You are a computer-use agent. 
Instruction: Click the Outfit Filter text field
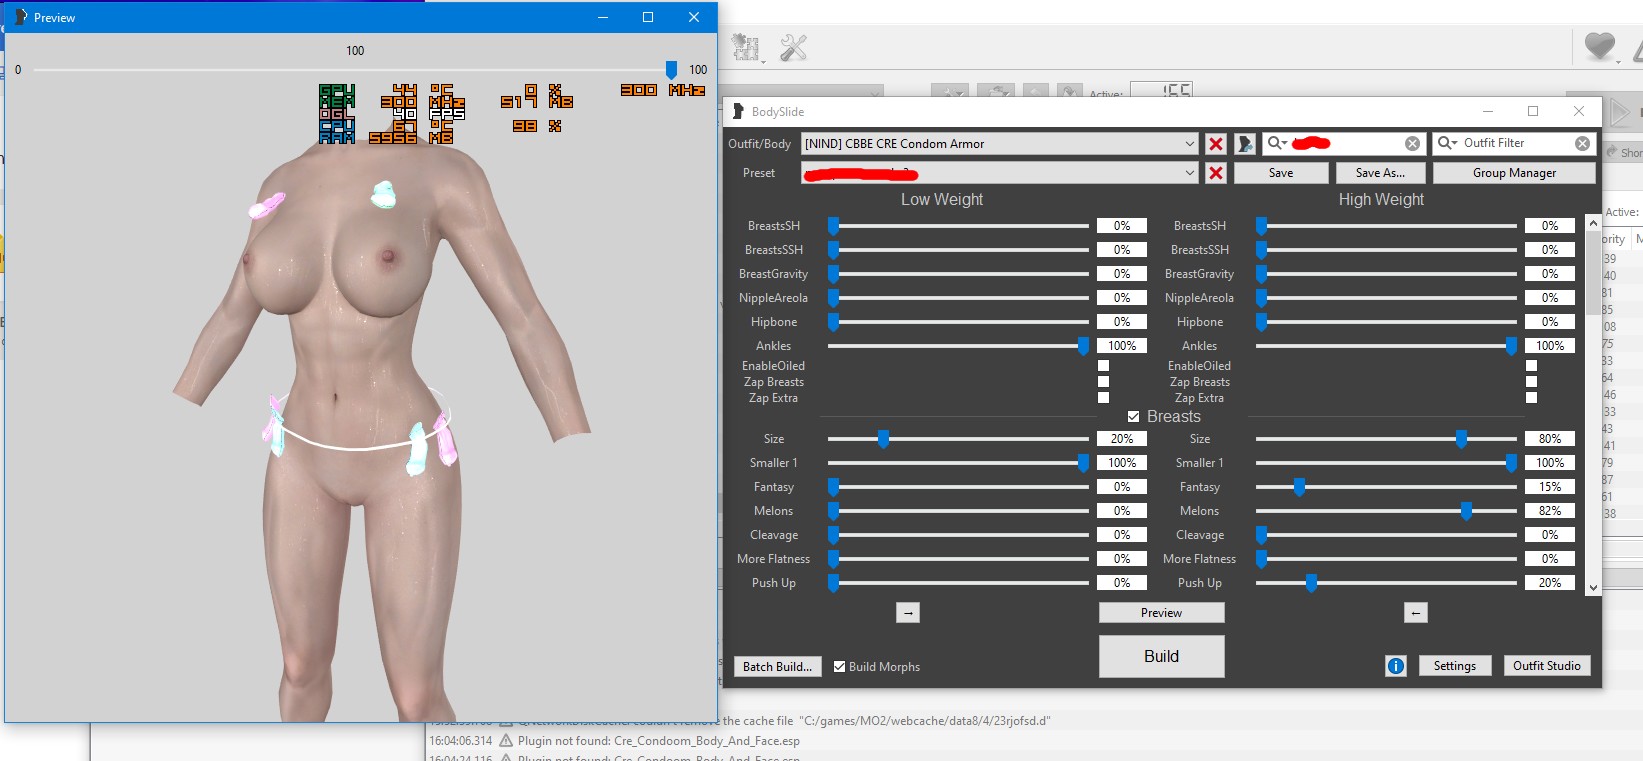coord(1516,143)
